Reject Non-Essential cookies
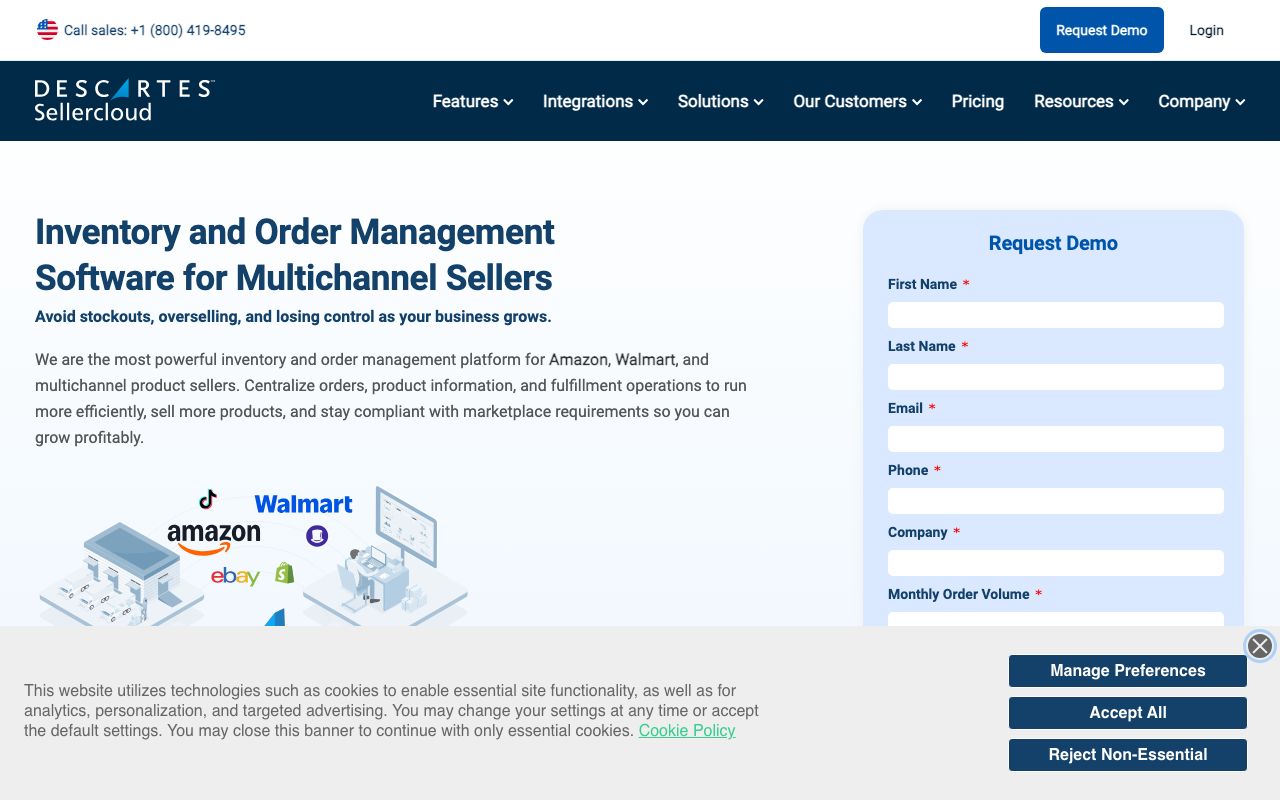 [1128, 755]
